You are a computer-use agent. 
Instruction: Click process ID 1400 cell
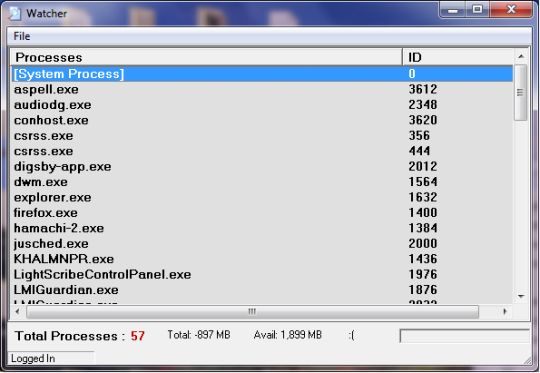423,213
